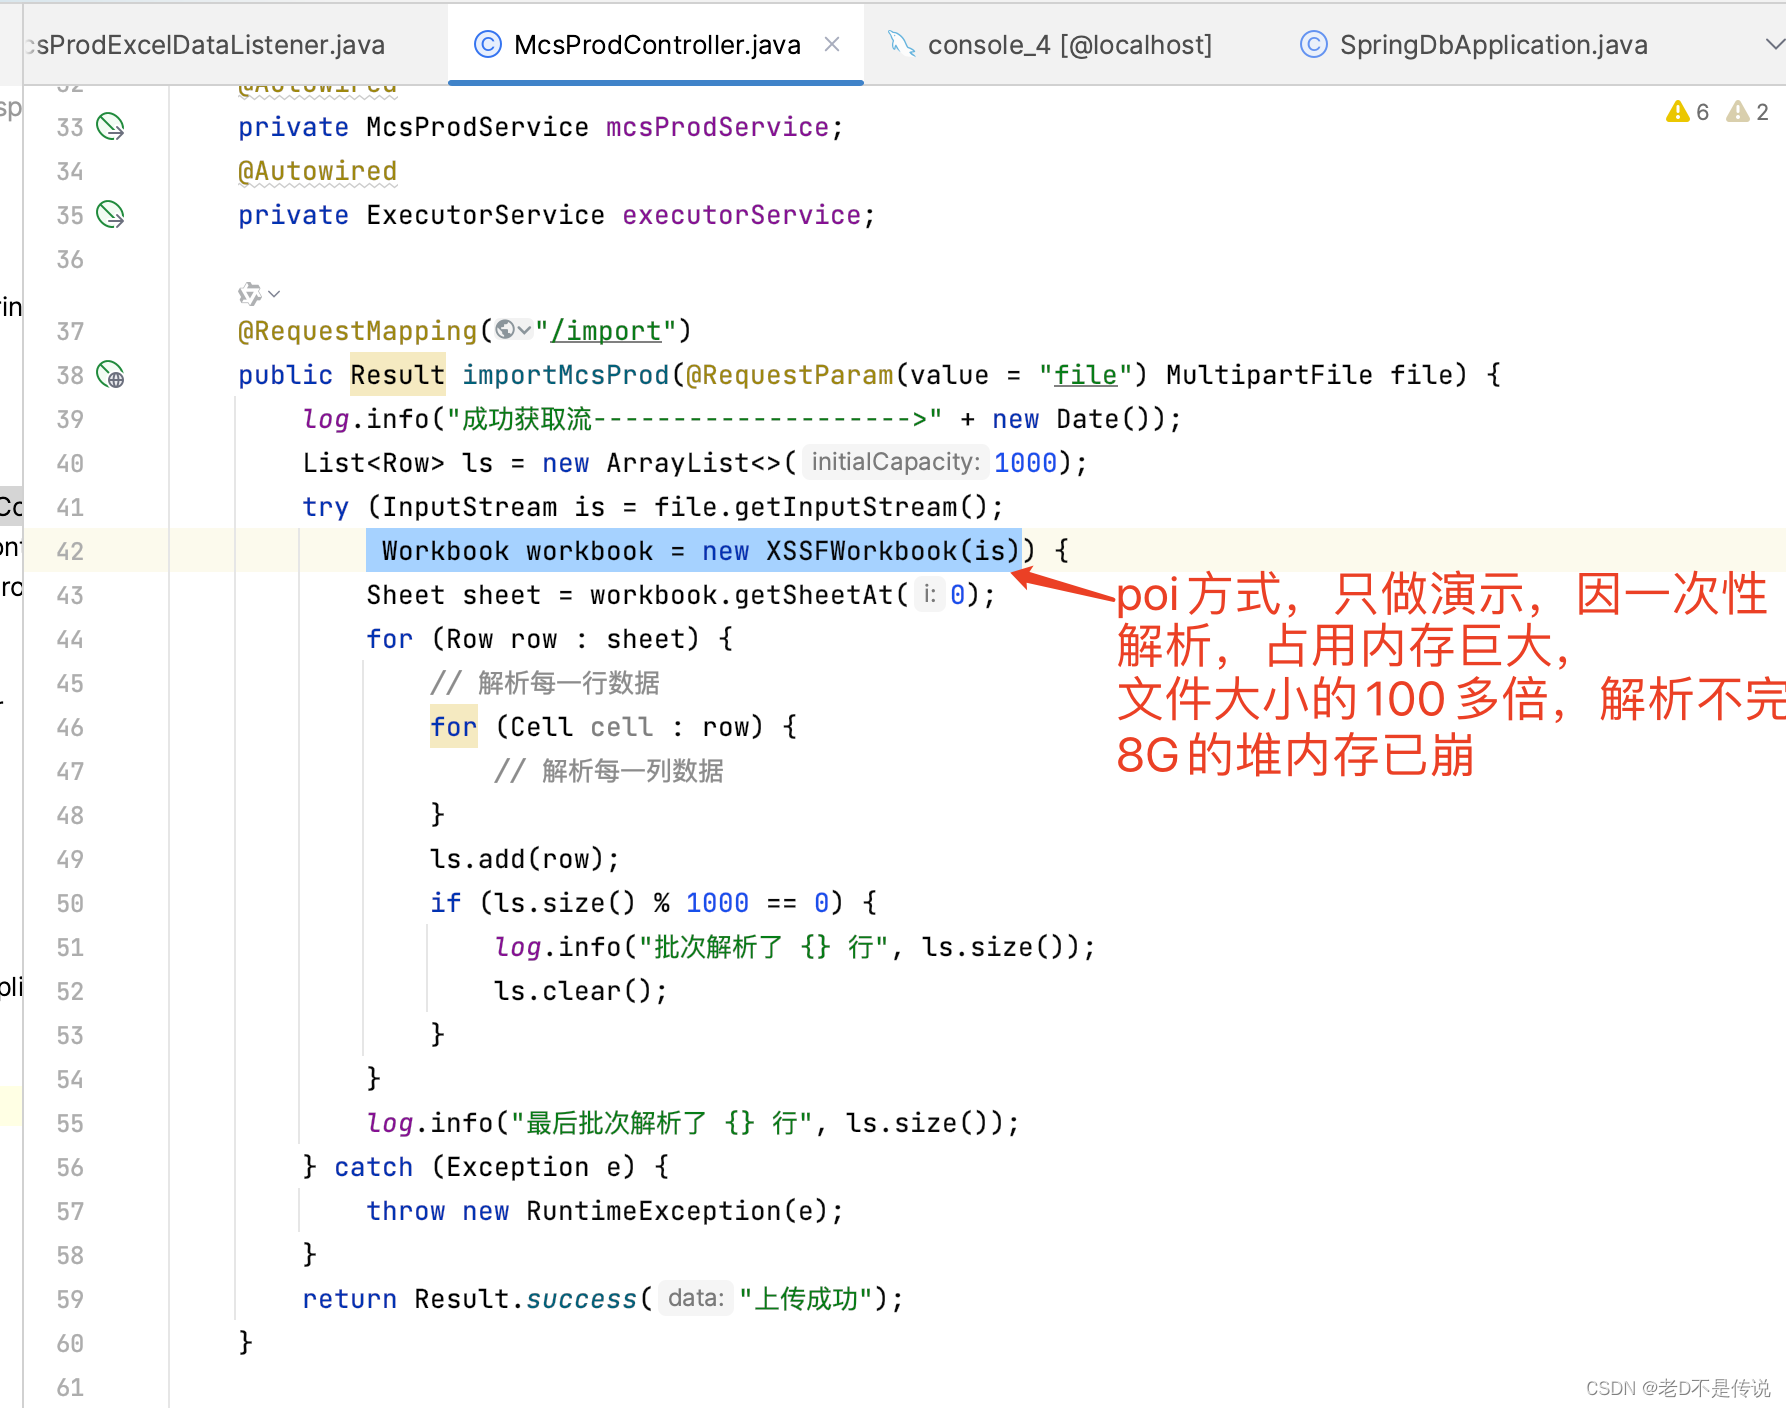Screen dimensions: 1786x1408
Task: Open the inlay hint icon above @RequestMapping
Action: [249, 294]
